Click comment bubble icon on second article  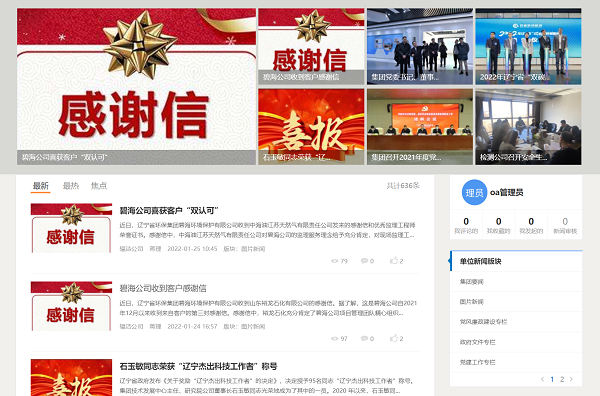364,339
